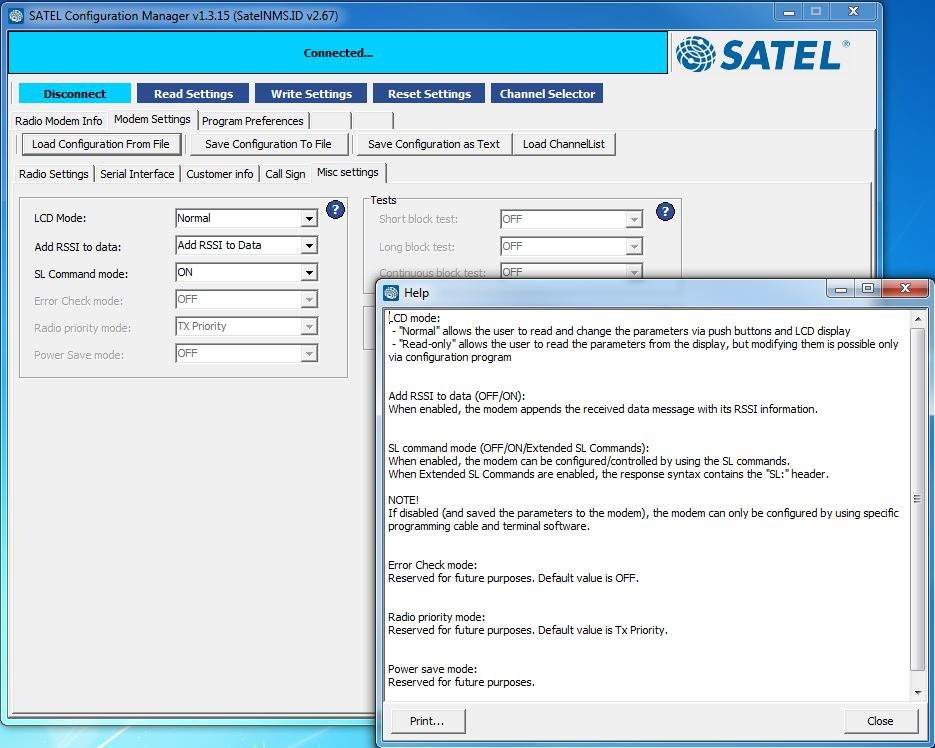Open the Add RSSI to data dropdown
The width and height of the screenshot is (935, 748).
(x=309, y=245)
